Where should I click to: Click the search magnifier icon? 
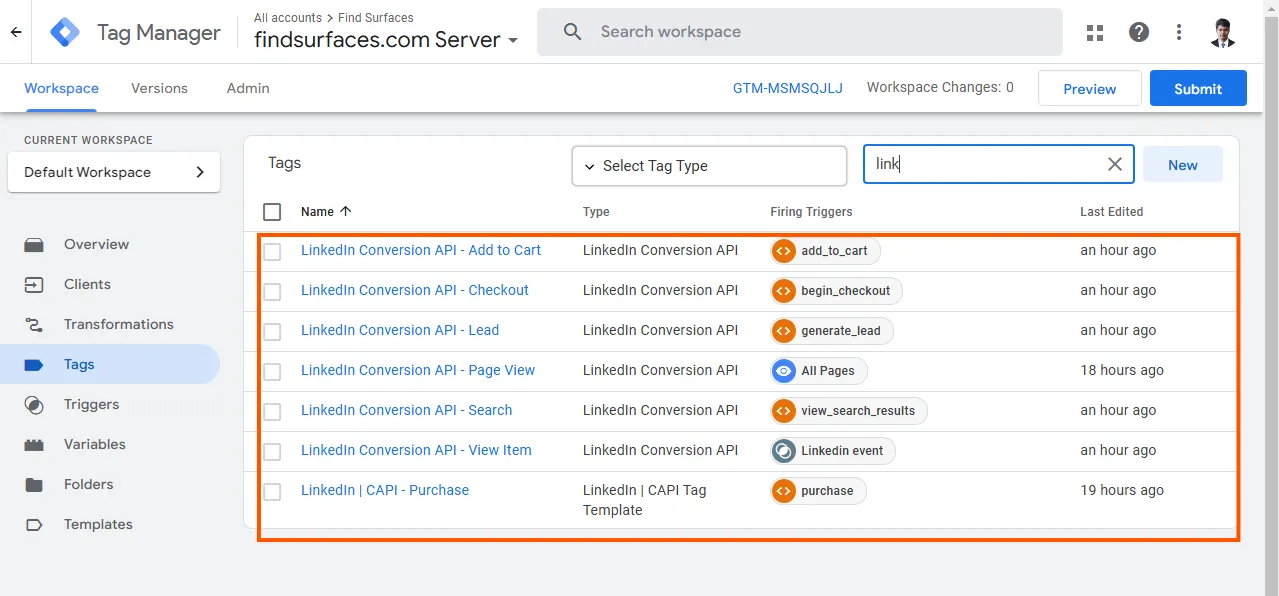[x=573, y=32]
